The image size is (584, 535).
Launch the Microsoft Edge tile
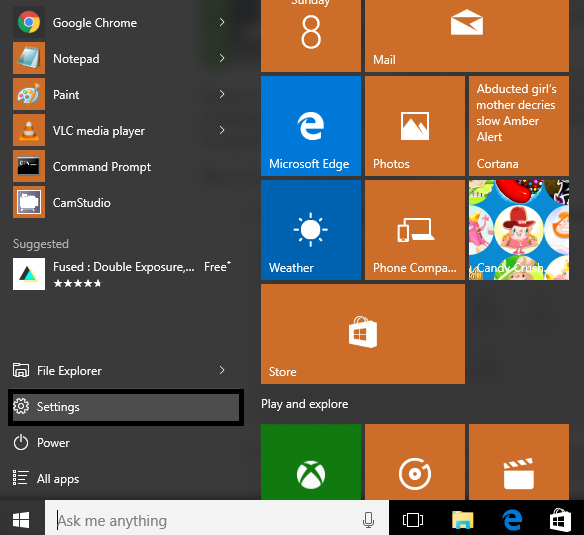point(311,126)
